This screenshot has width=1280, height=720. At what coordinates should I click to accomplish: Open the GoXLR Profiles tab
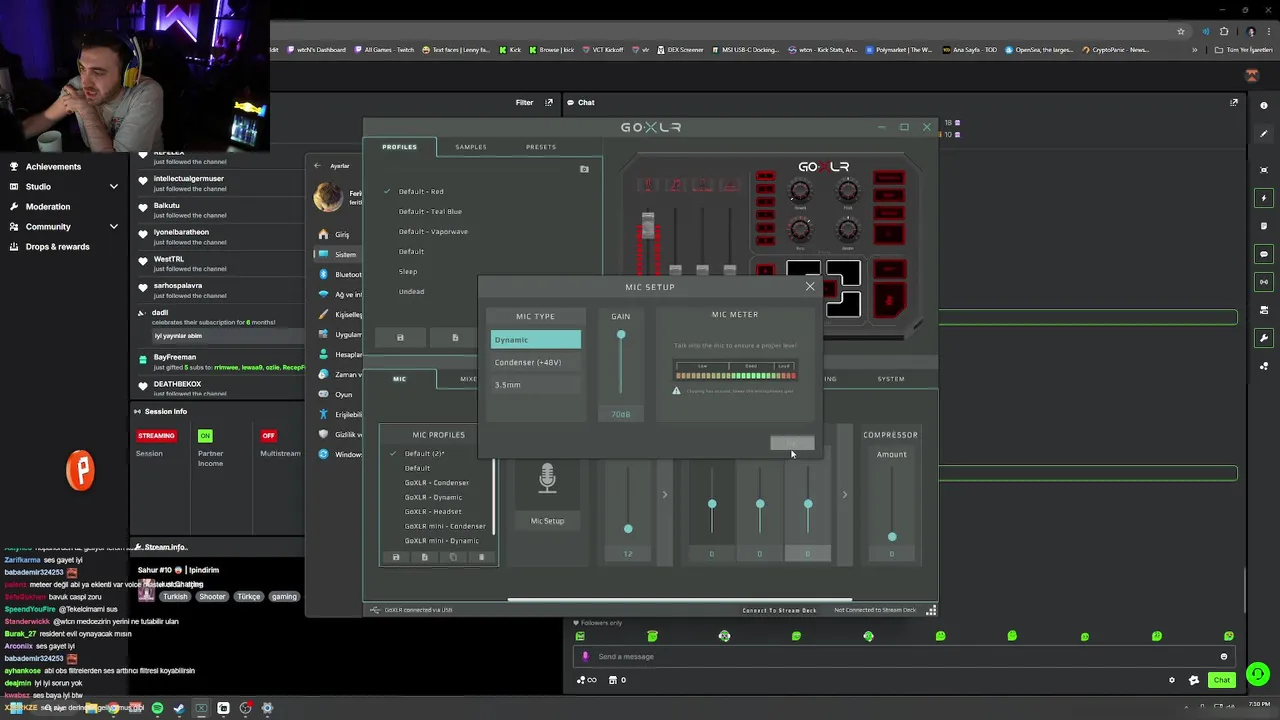click(399, 147)
